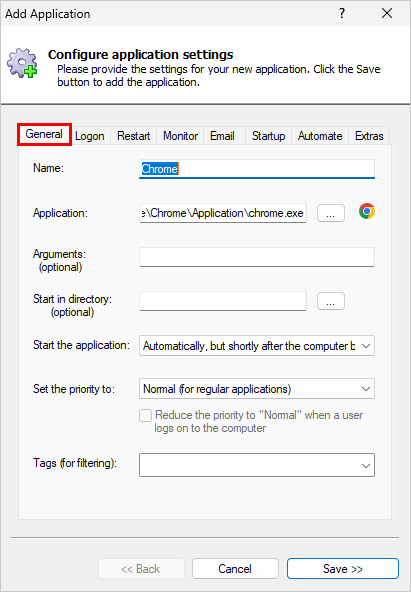Browse for Start in directory folder
Screen dimensions: 411x592
click(x=331, y=301)
